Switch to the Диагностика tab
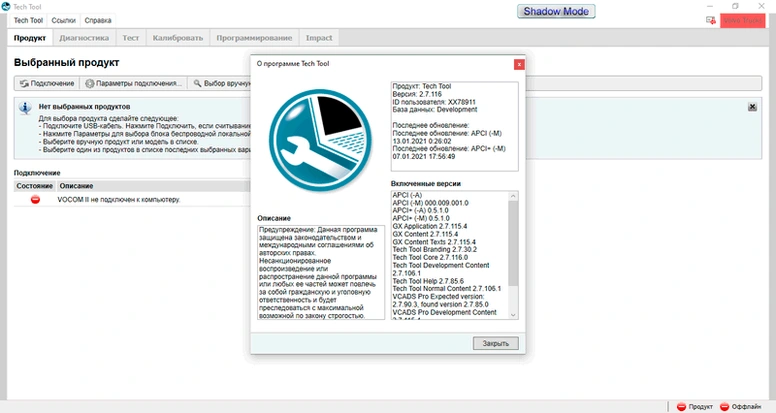Screen dimensions: 776x413 (84, 38)
